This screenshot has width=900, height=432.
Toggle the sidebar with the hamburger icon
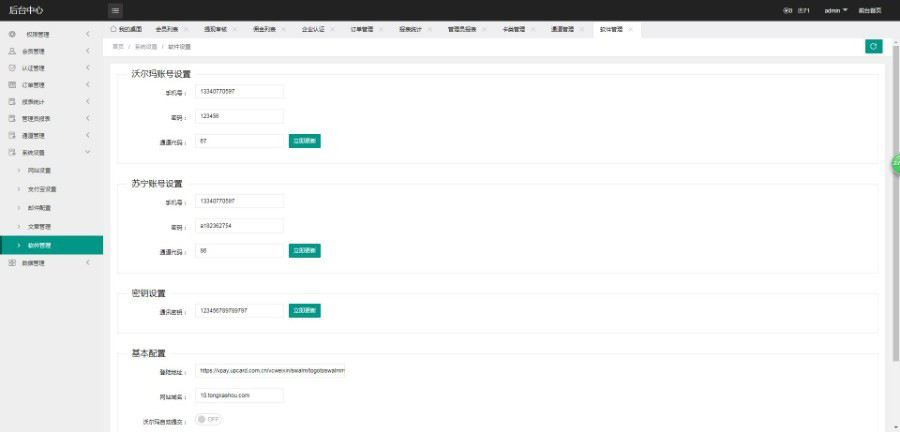[115, 10]
